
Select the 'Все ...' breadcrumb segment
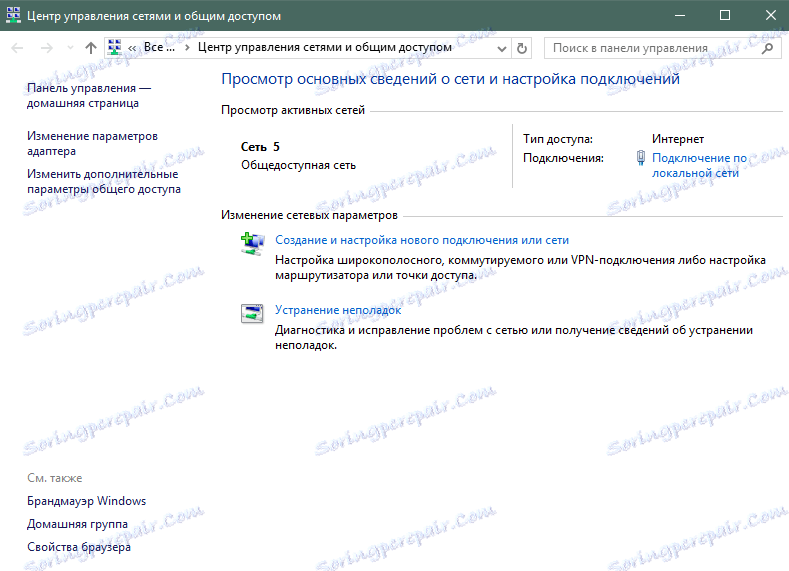point(160,47)
